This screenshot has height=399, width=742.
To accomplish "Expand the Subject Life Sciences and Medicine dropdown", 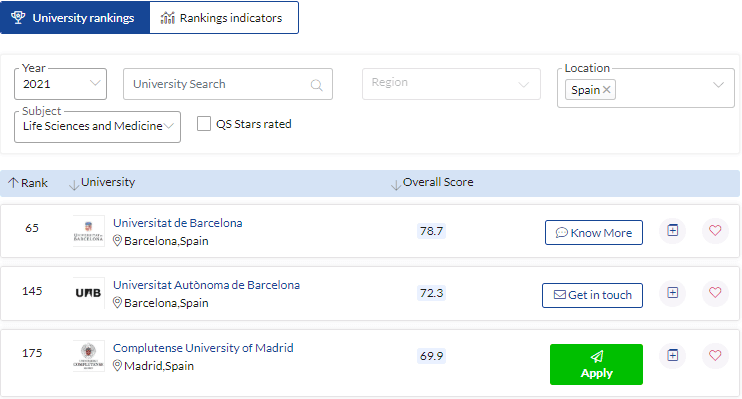I will (x=97, y=126).
